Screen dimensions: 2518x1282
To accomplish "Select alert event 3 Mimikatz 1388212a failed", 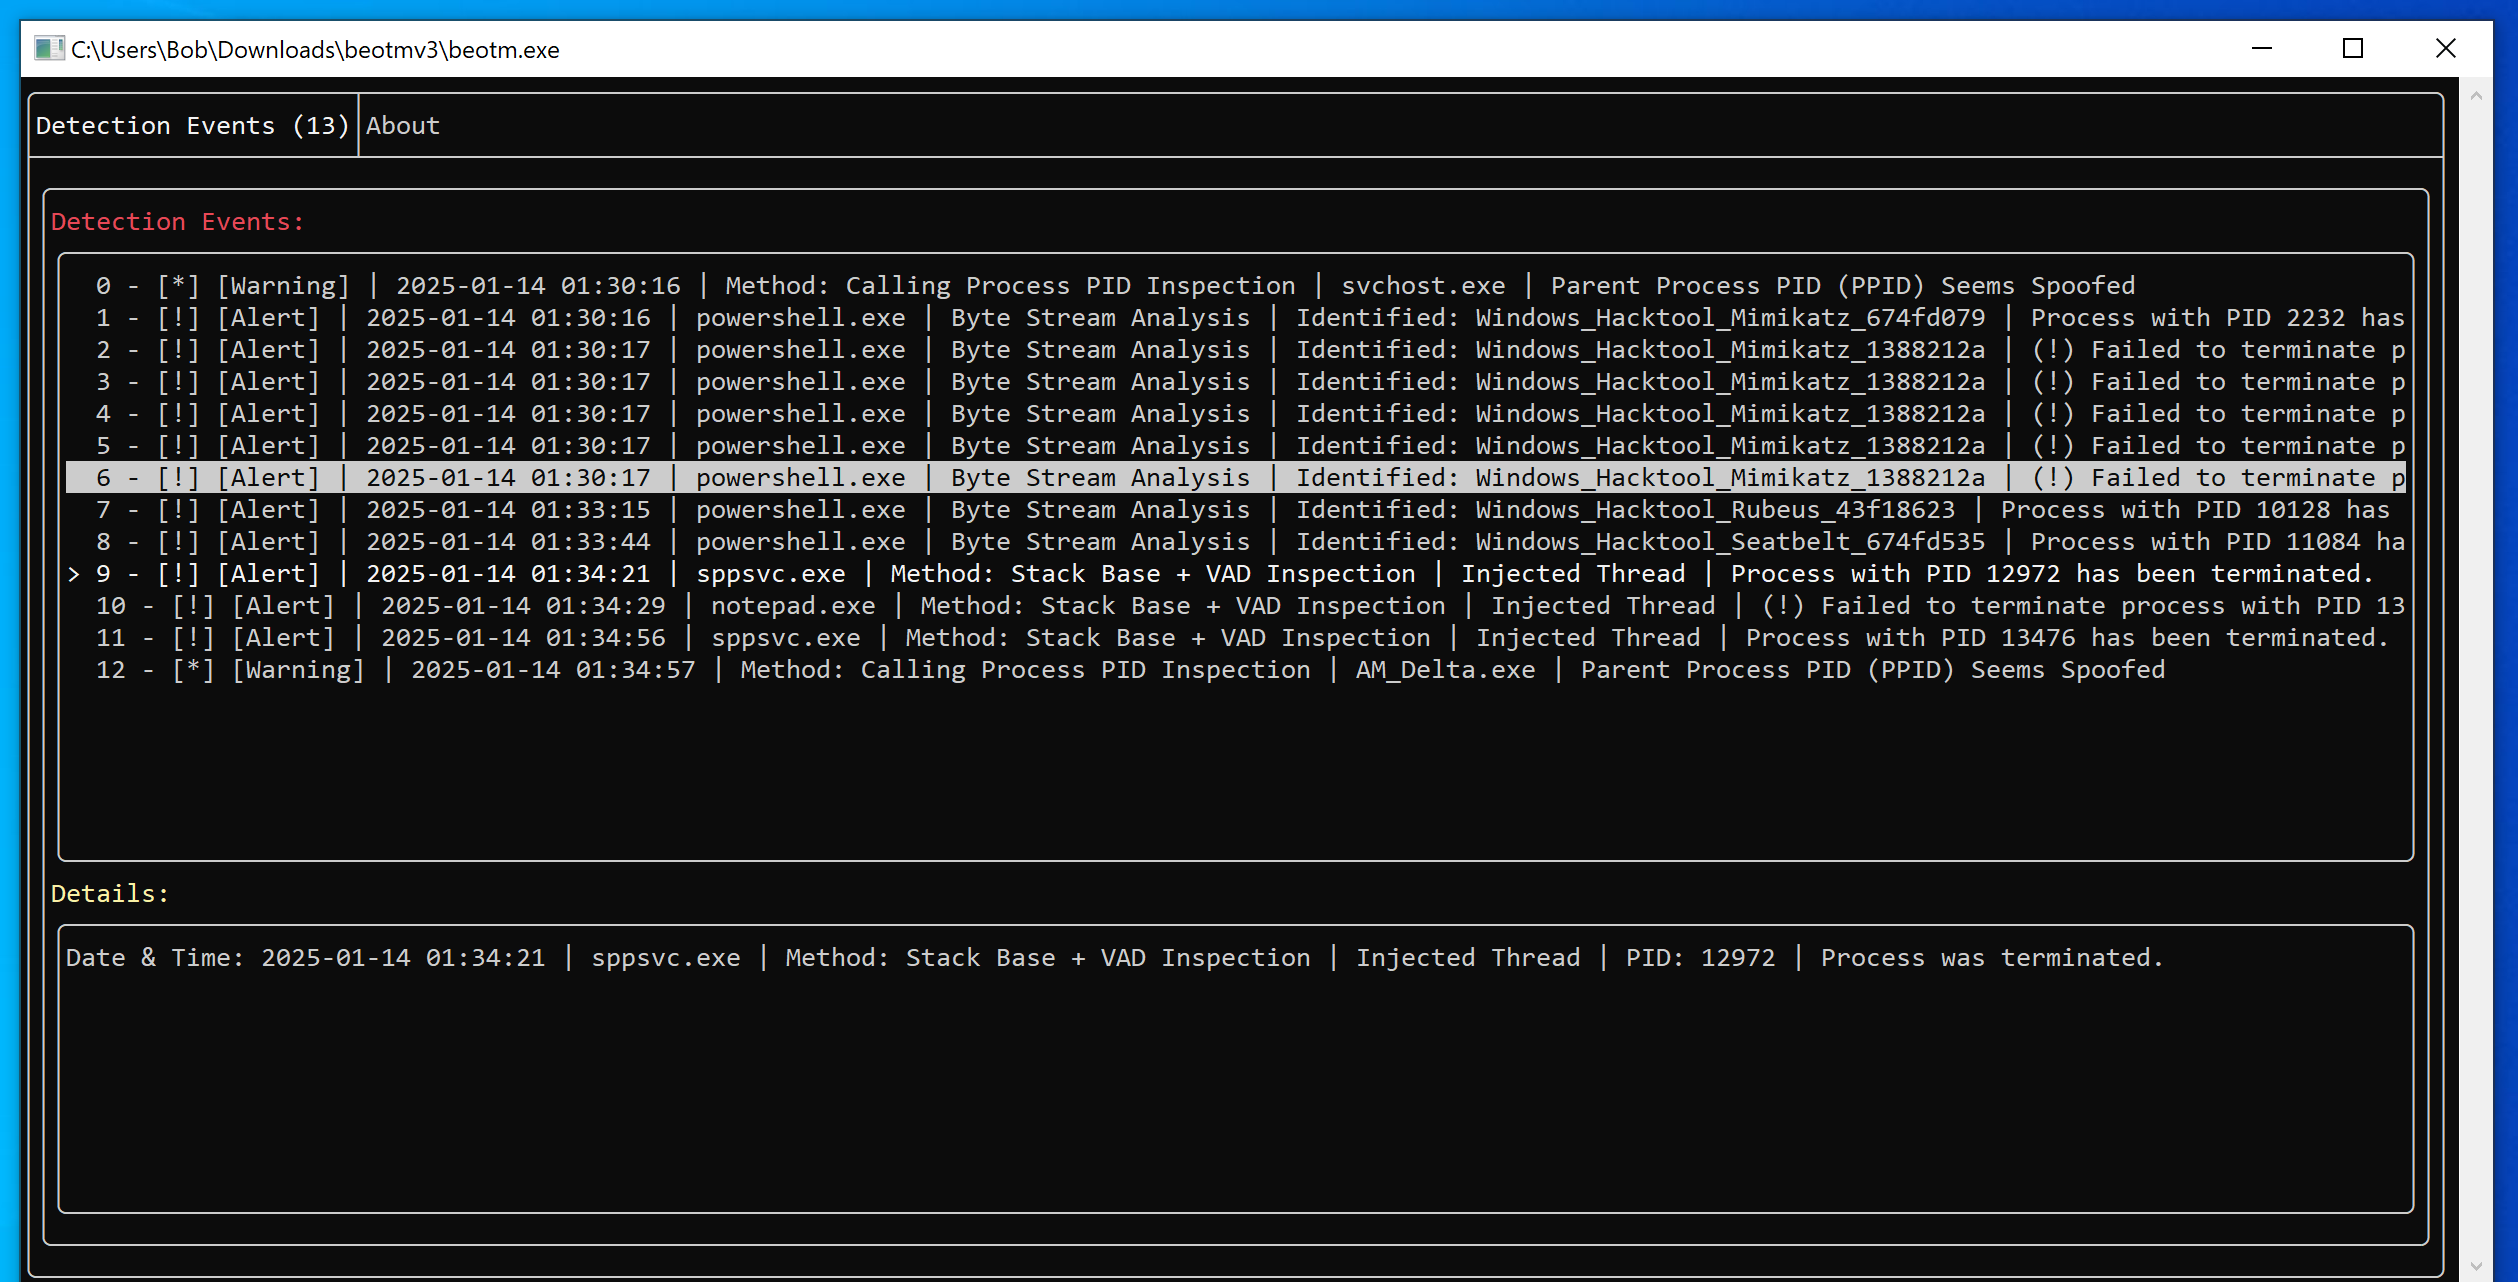I will coord(1243,381).
